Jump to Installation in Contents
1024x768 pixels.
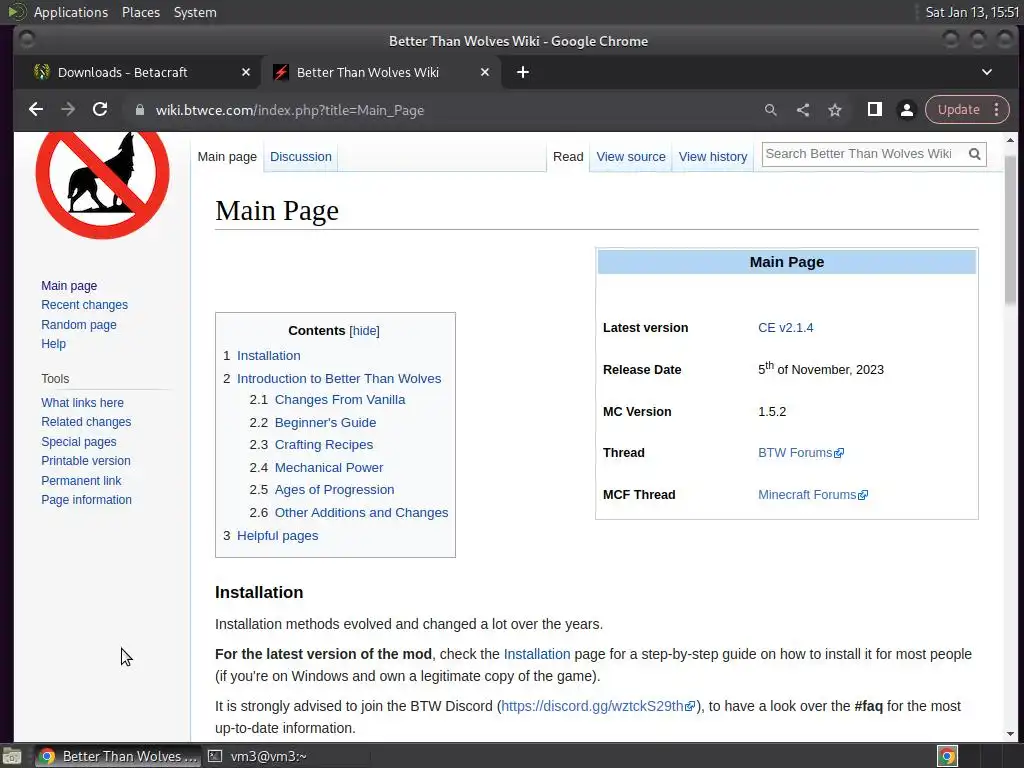[x=268, y=356]
